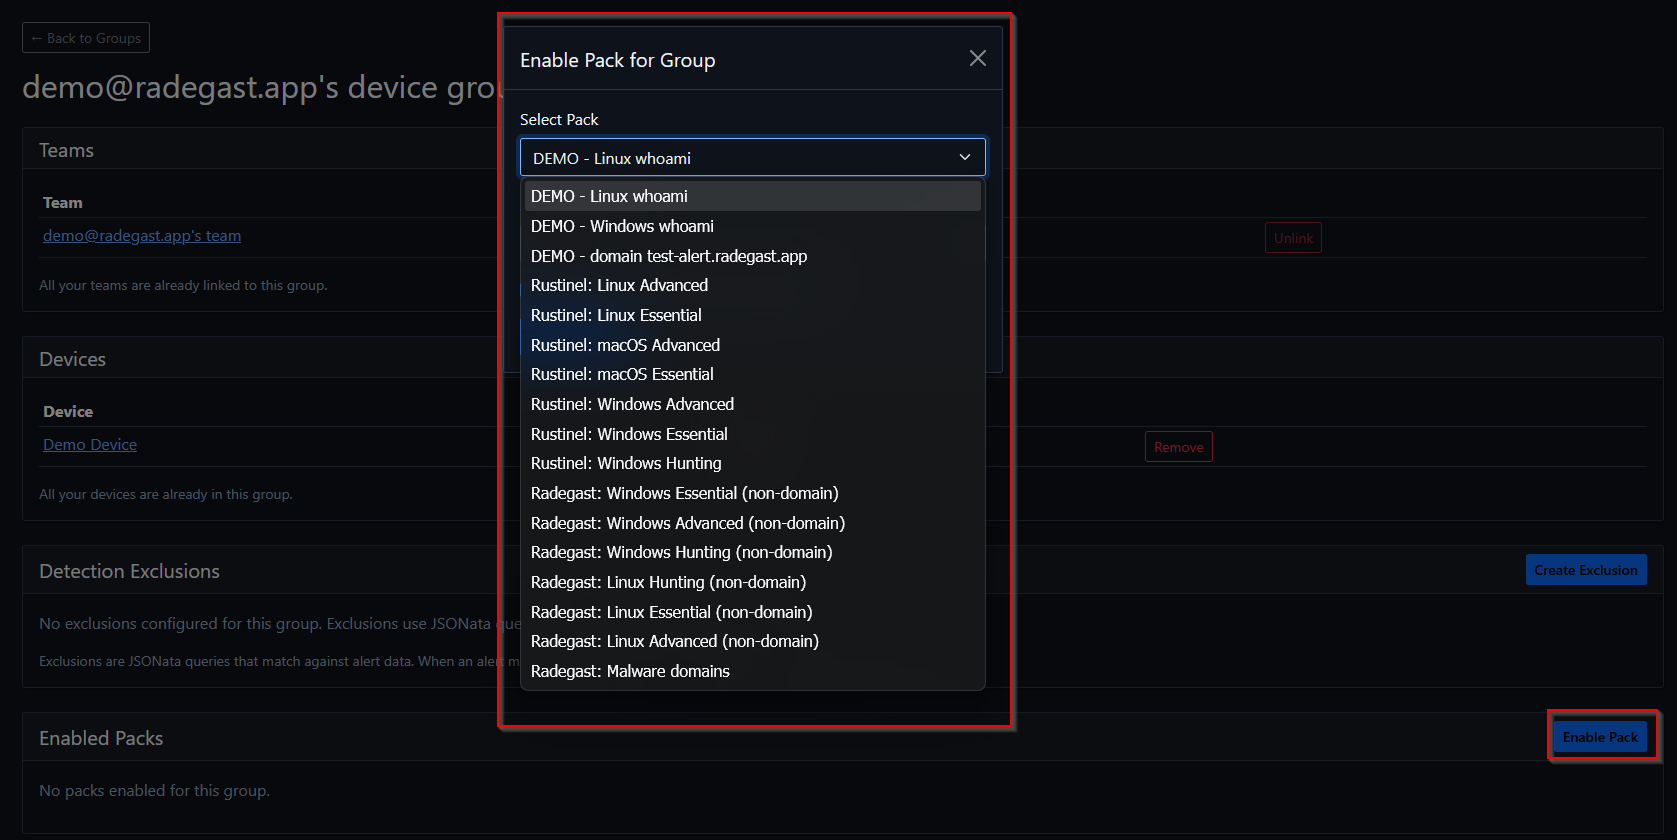Close the Enable Pack for Group dialog
Viewport: 1677px width, 840px height.
[x=978, y=59]
